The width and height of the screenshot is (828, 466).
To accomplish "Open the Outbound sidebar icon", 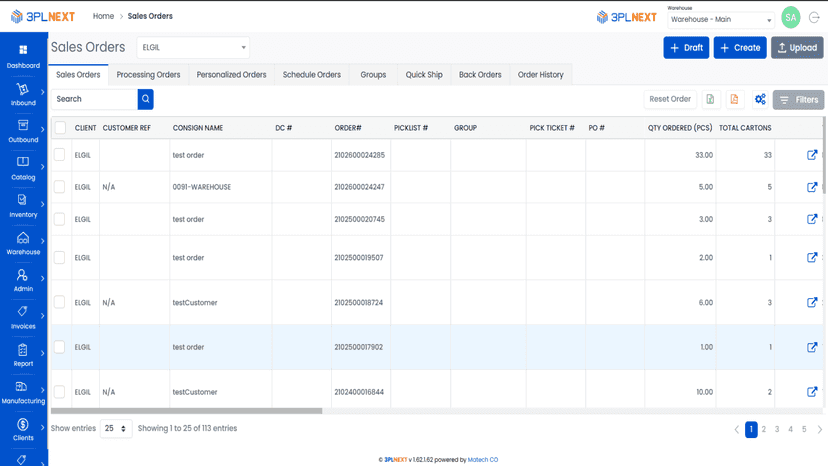I will 23,125.
